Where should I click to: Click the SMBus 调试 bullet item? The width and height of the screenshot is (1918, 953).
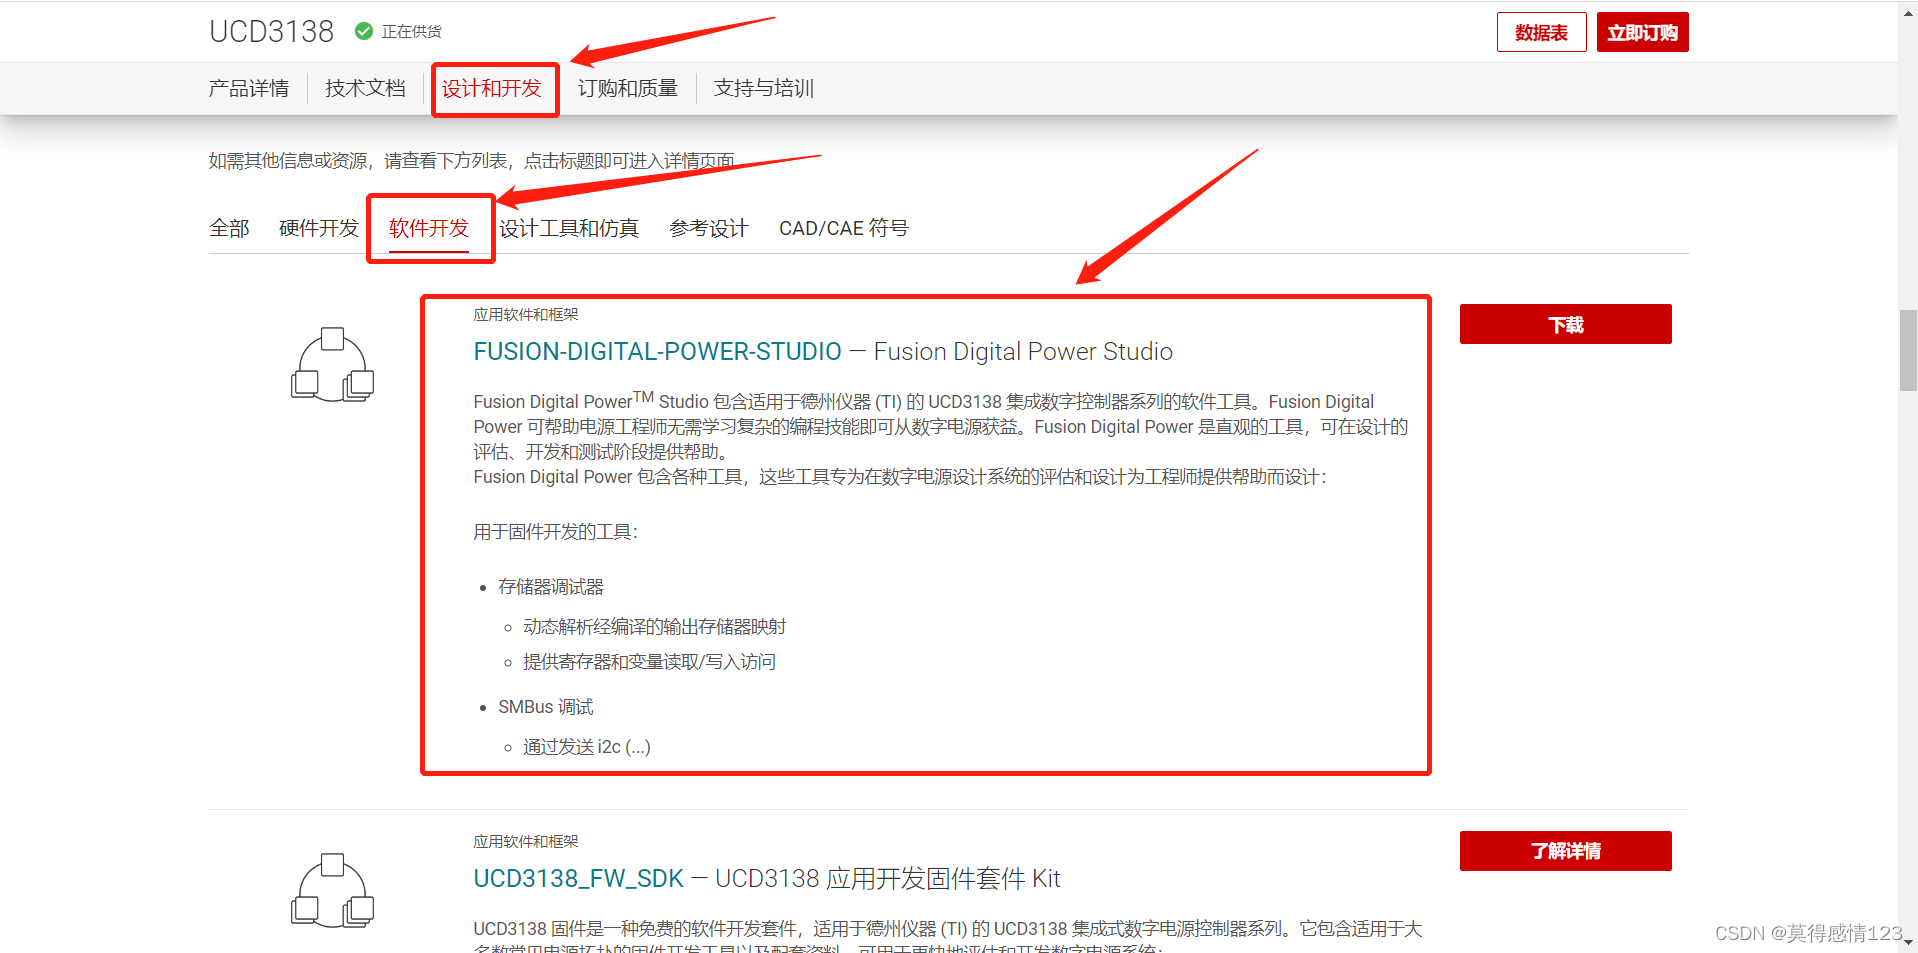(546, 707)
